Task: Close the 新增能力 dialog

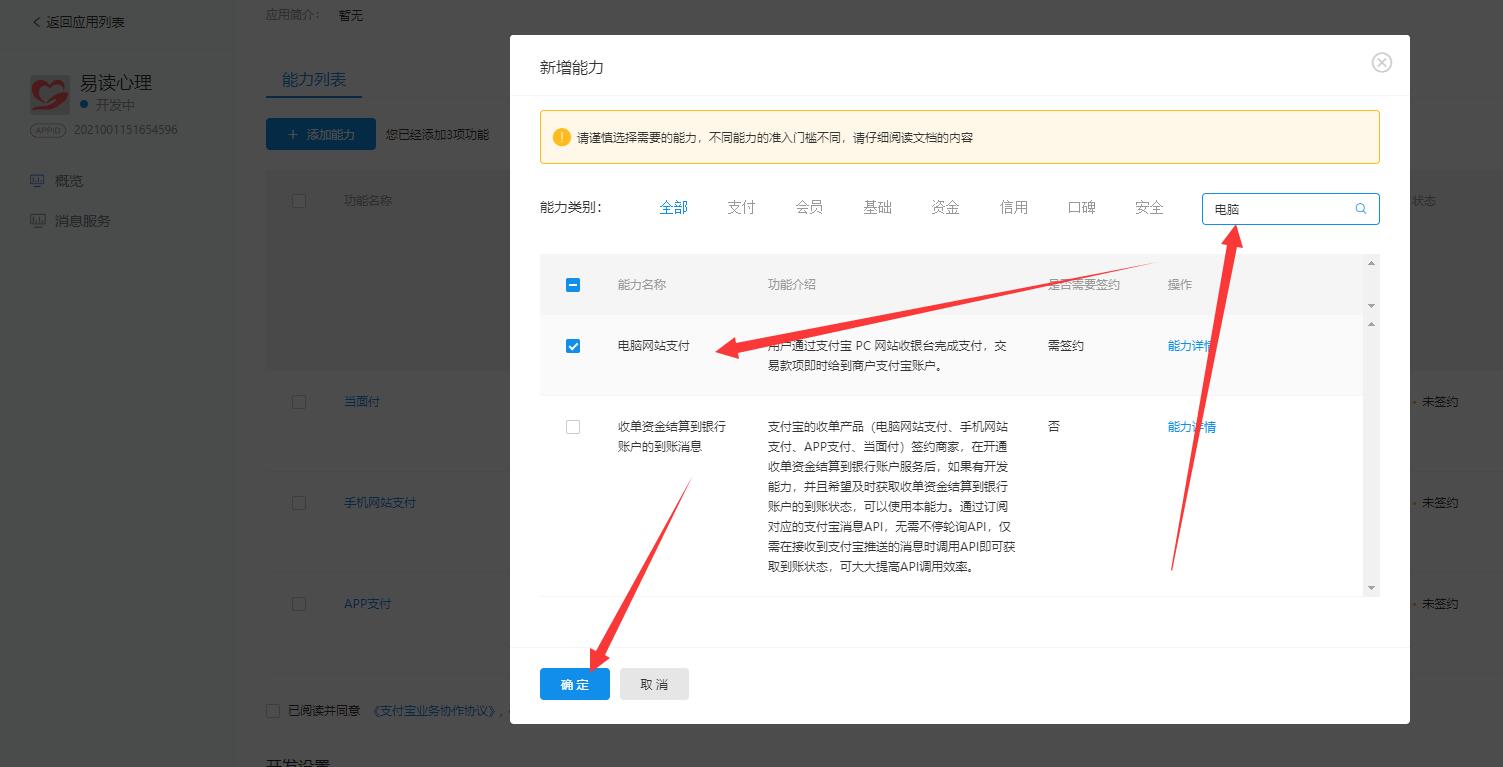Action: tap(1381, 63)
